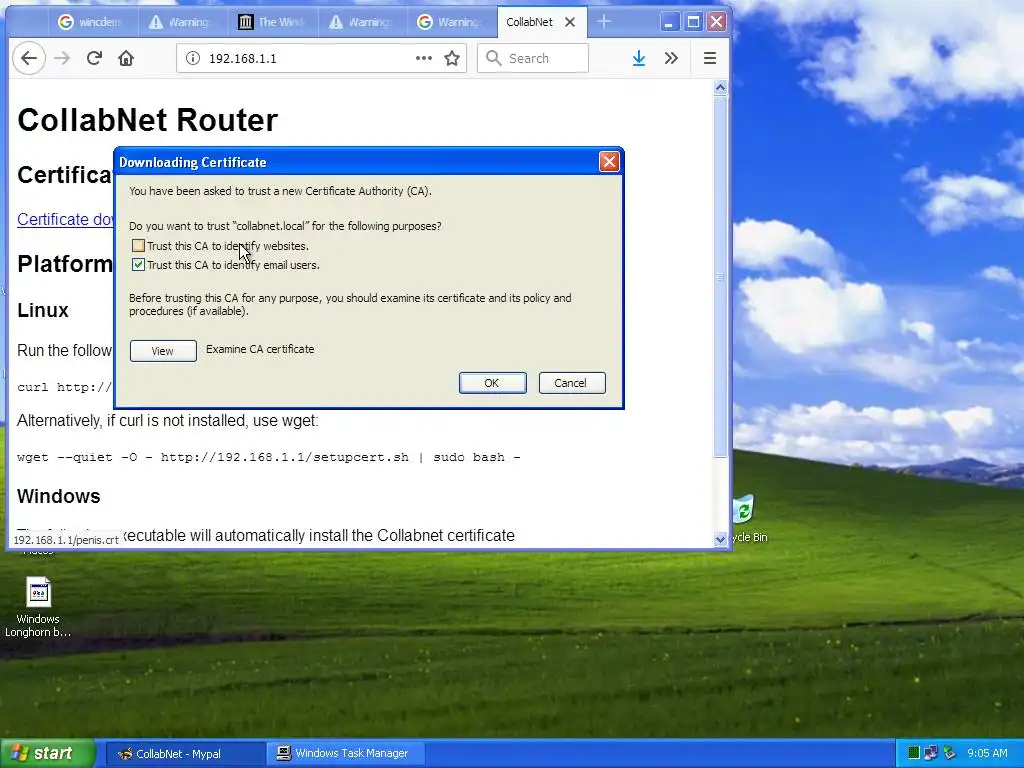This screenshot has height=768, width=1024.
Task: Open Windows Task Manager from taskbar
Action: tap(346, 754)
